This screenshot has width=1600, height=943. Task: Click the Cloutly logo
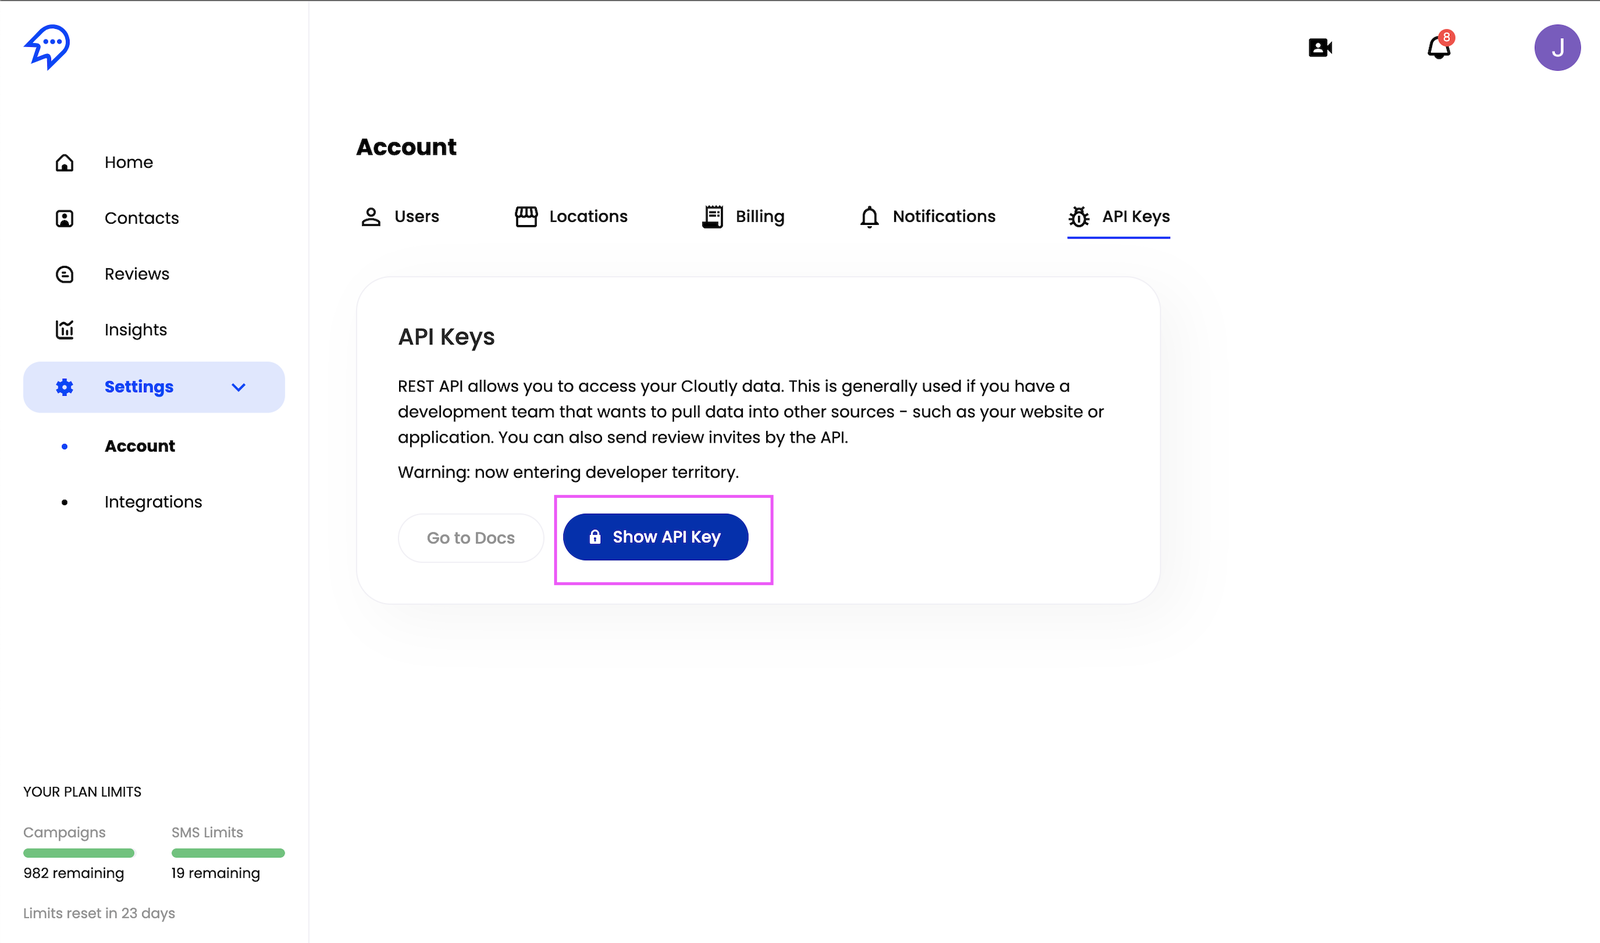tap(46, 45)
